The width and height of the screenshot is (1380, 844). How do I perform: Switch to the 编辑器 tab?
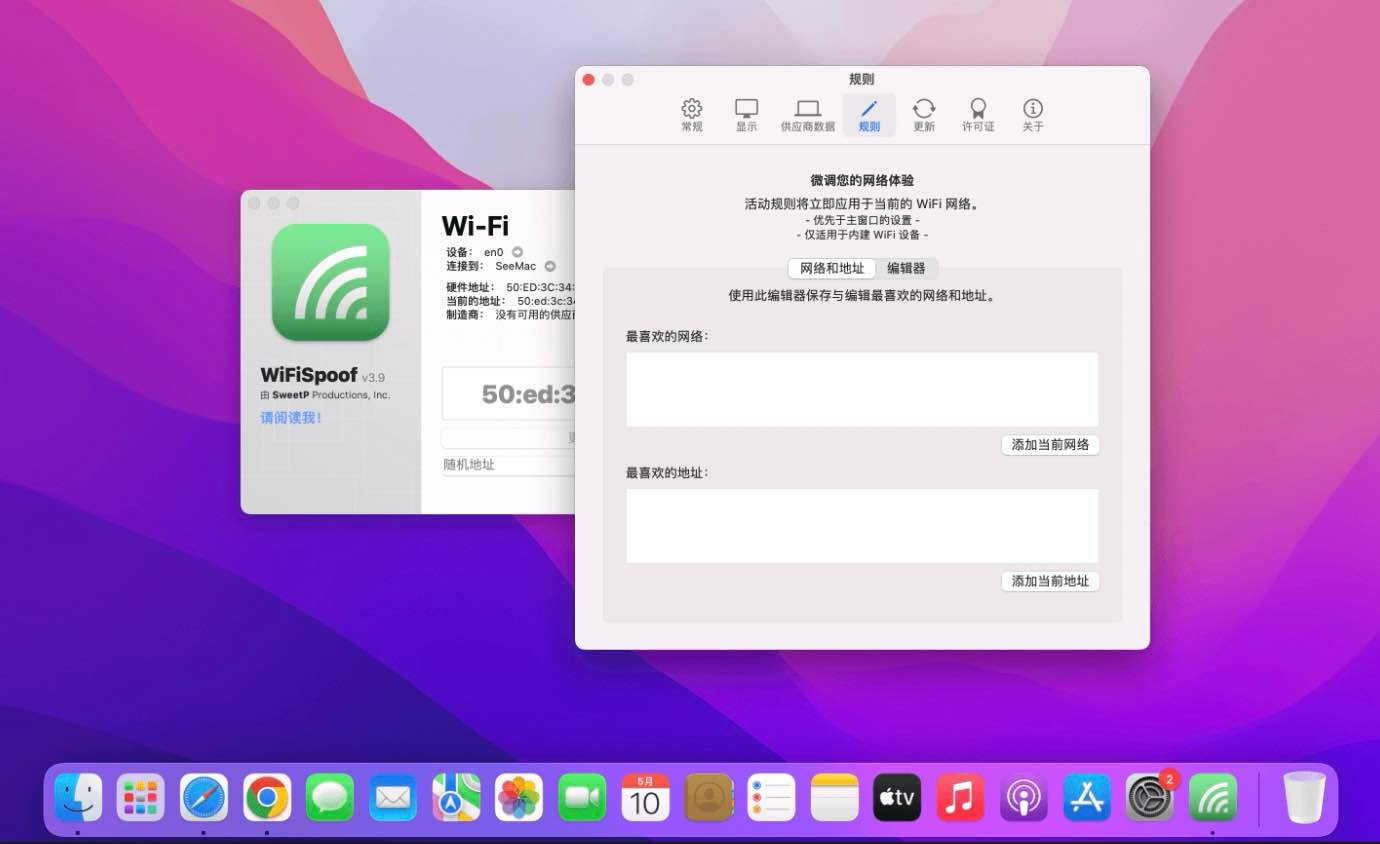click(x=906, y=268)
